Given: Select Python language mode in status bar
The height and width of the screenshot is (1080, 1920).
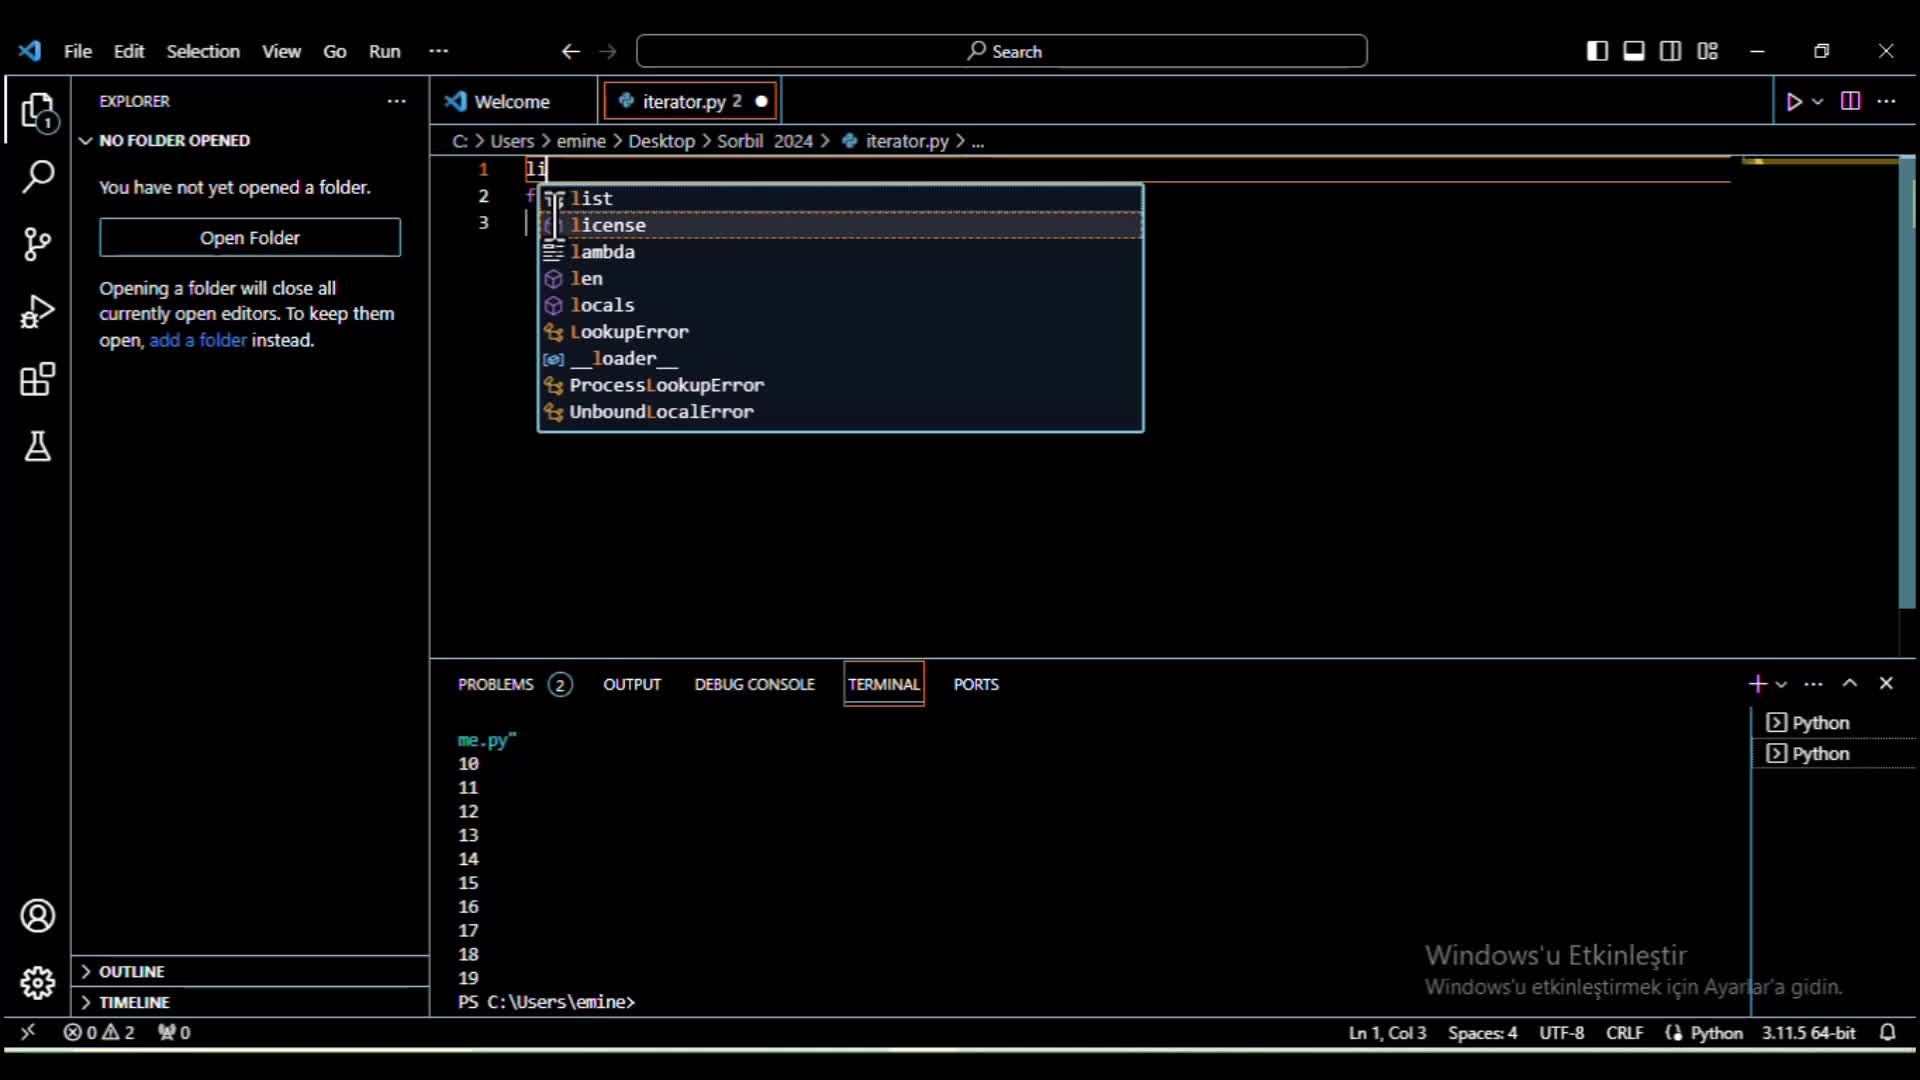Looking at the screenshot, I should [1716, 1032].
